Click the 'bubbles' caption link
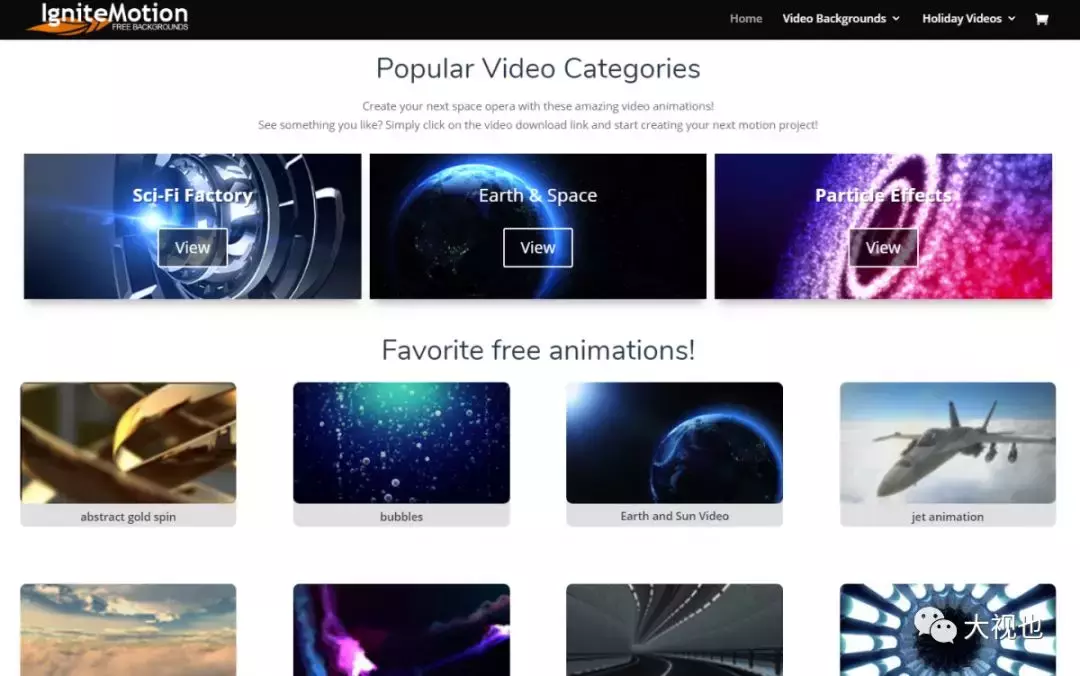Viewport: 1080px width, 676px height. 401,517
